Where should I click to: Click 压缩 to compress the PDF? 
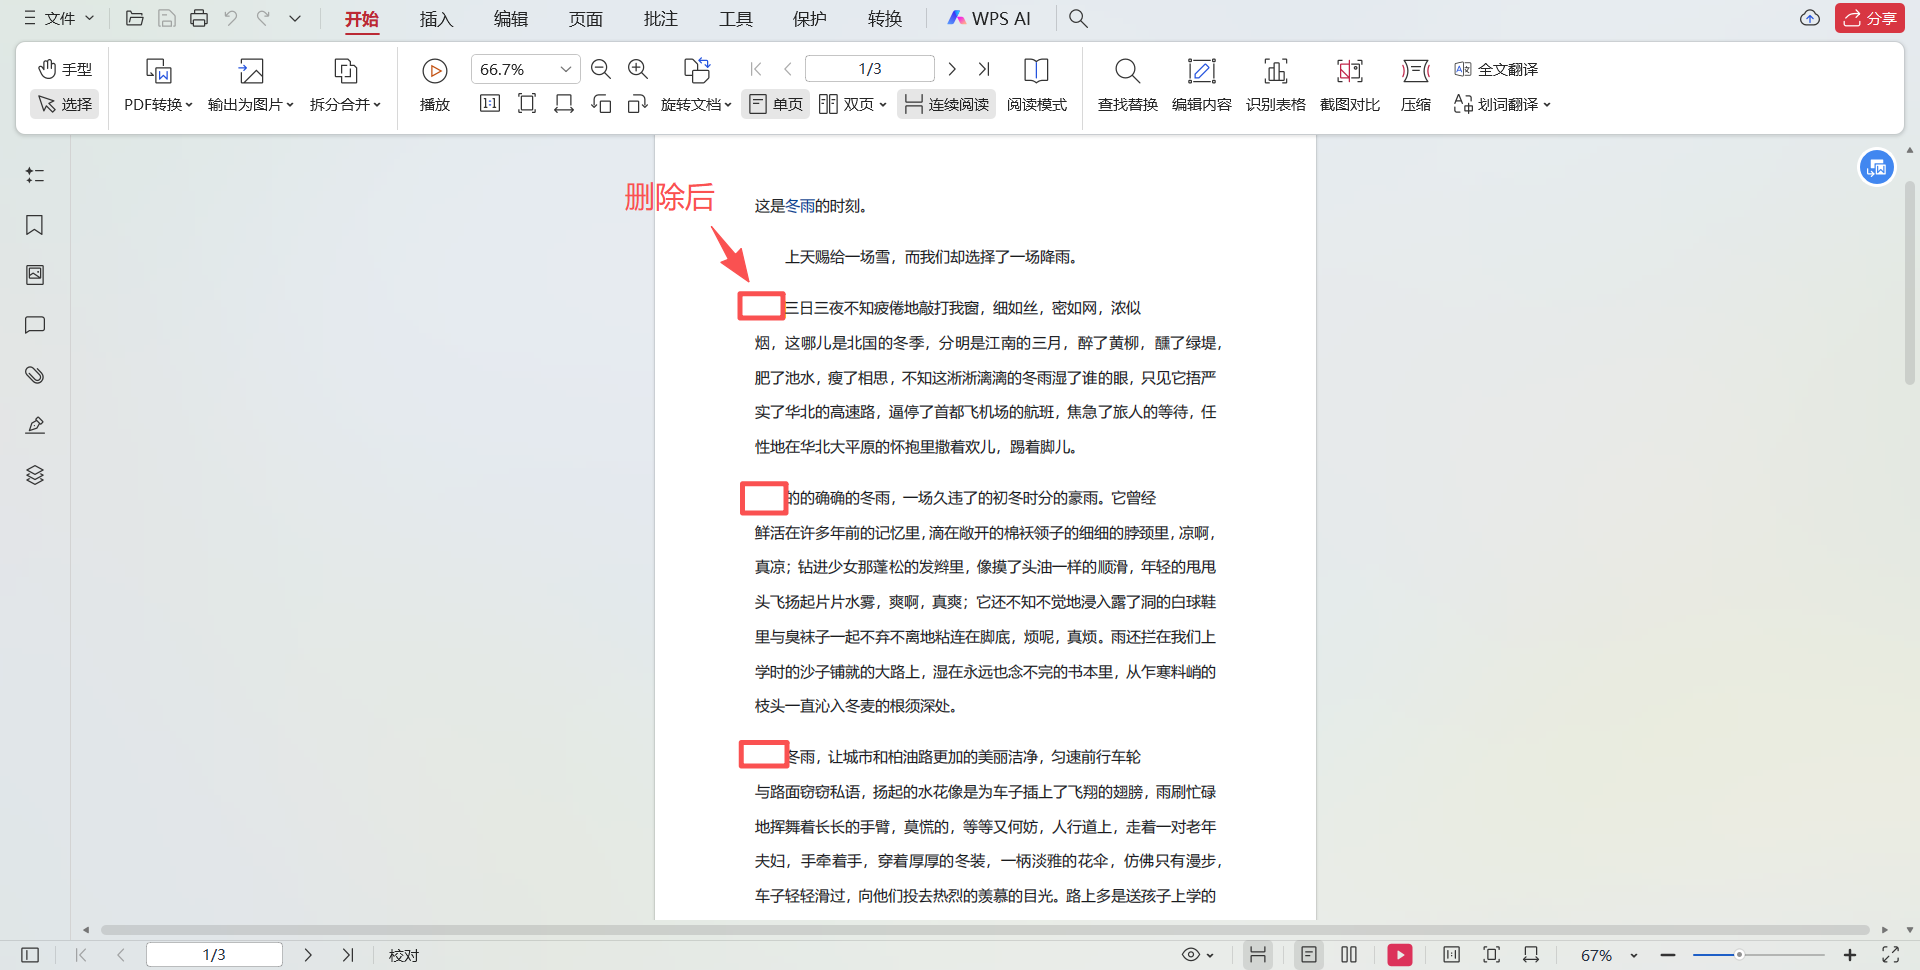[1415, 85]
